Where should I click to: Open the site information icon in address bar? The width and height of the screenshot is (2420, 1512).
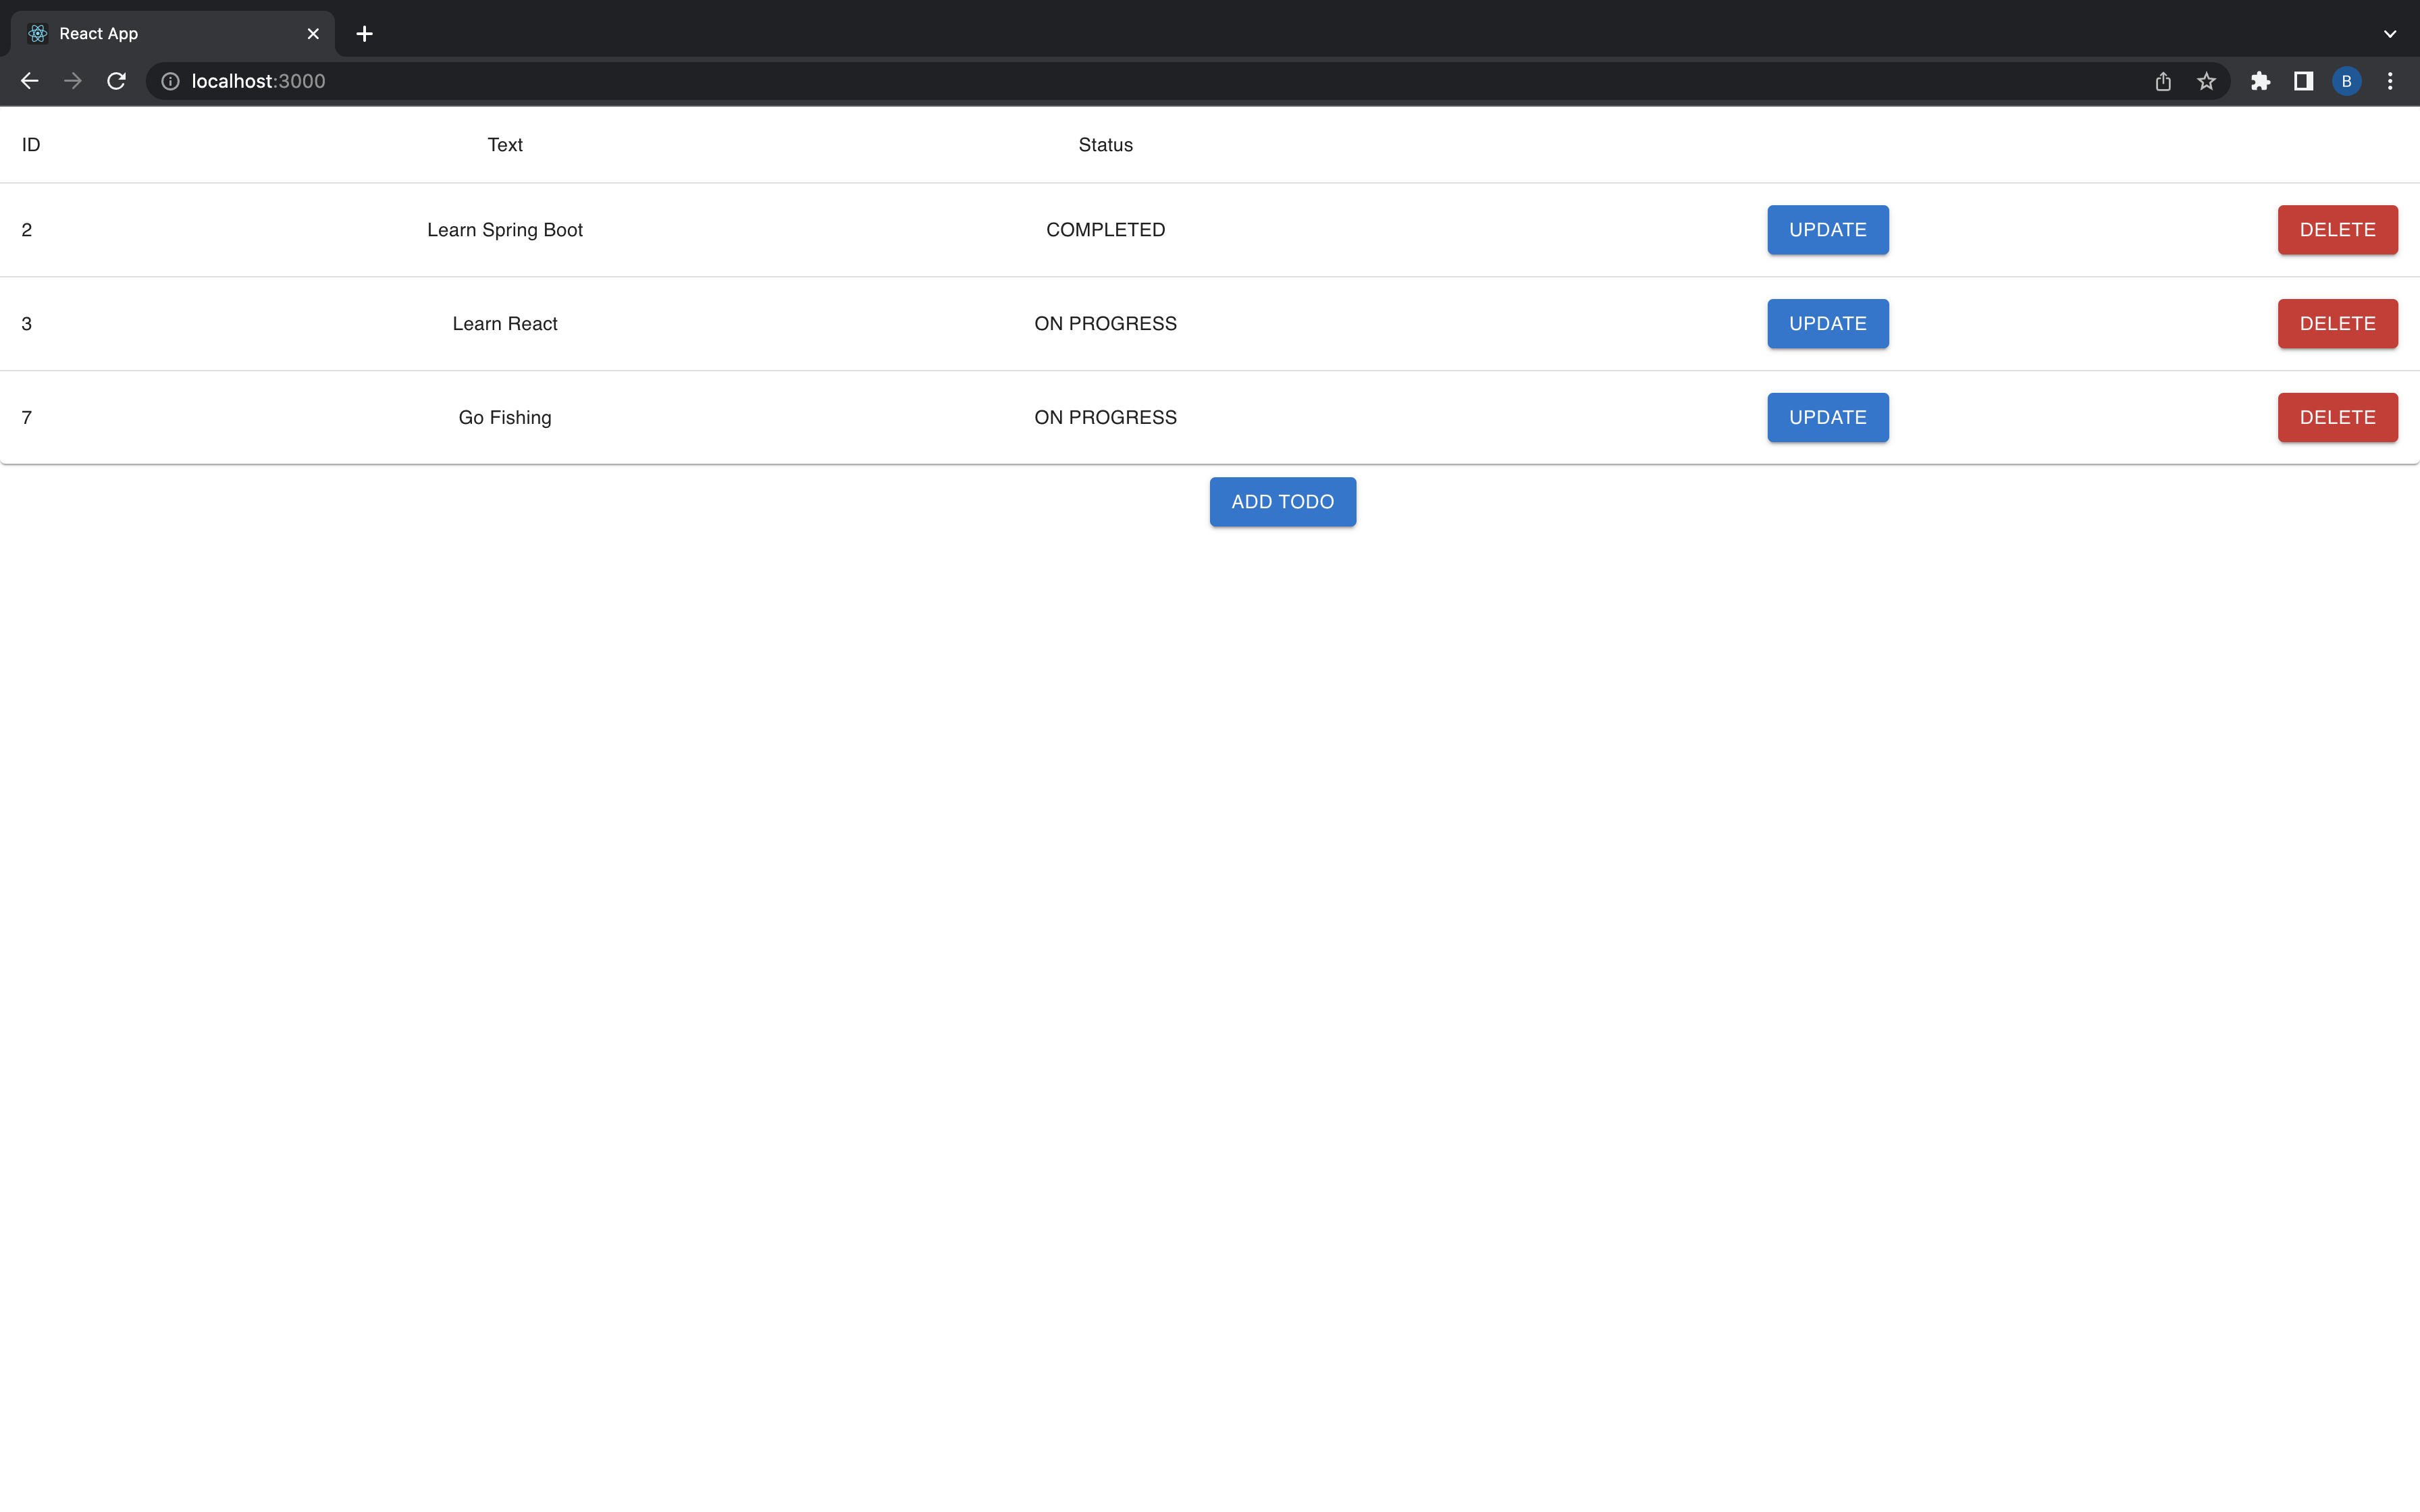(x=169, y=81)
